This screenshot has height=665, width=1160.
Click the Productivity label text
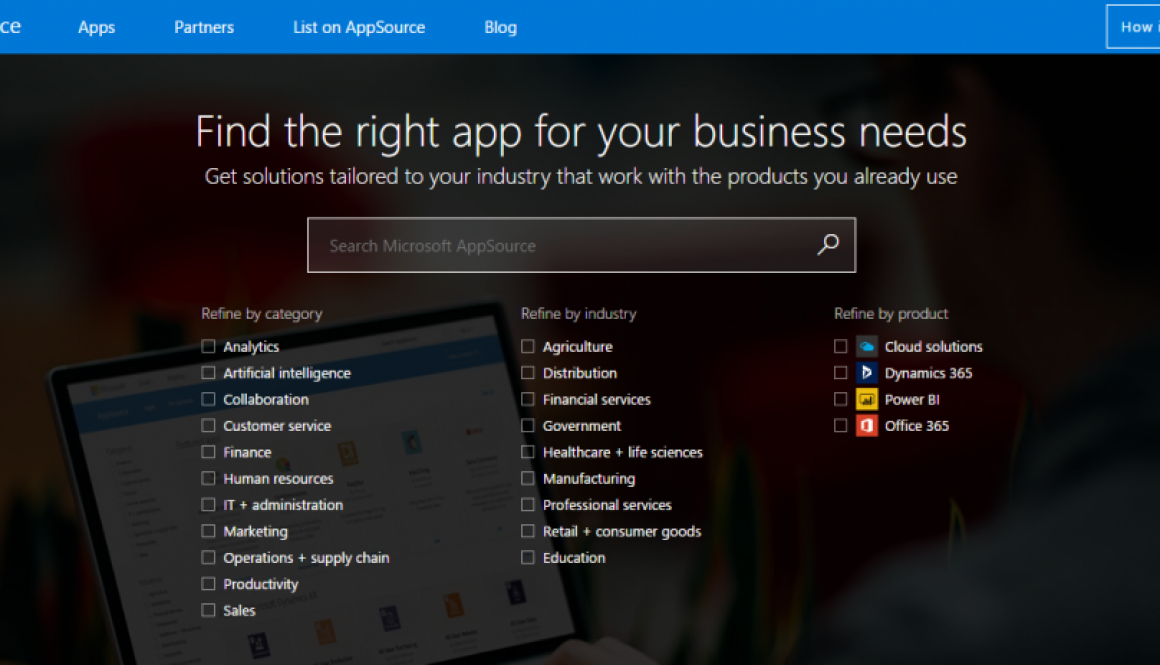click(x=261, y=584)
